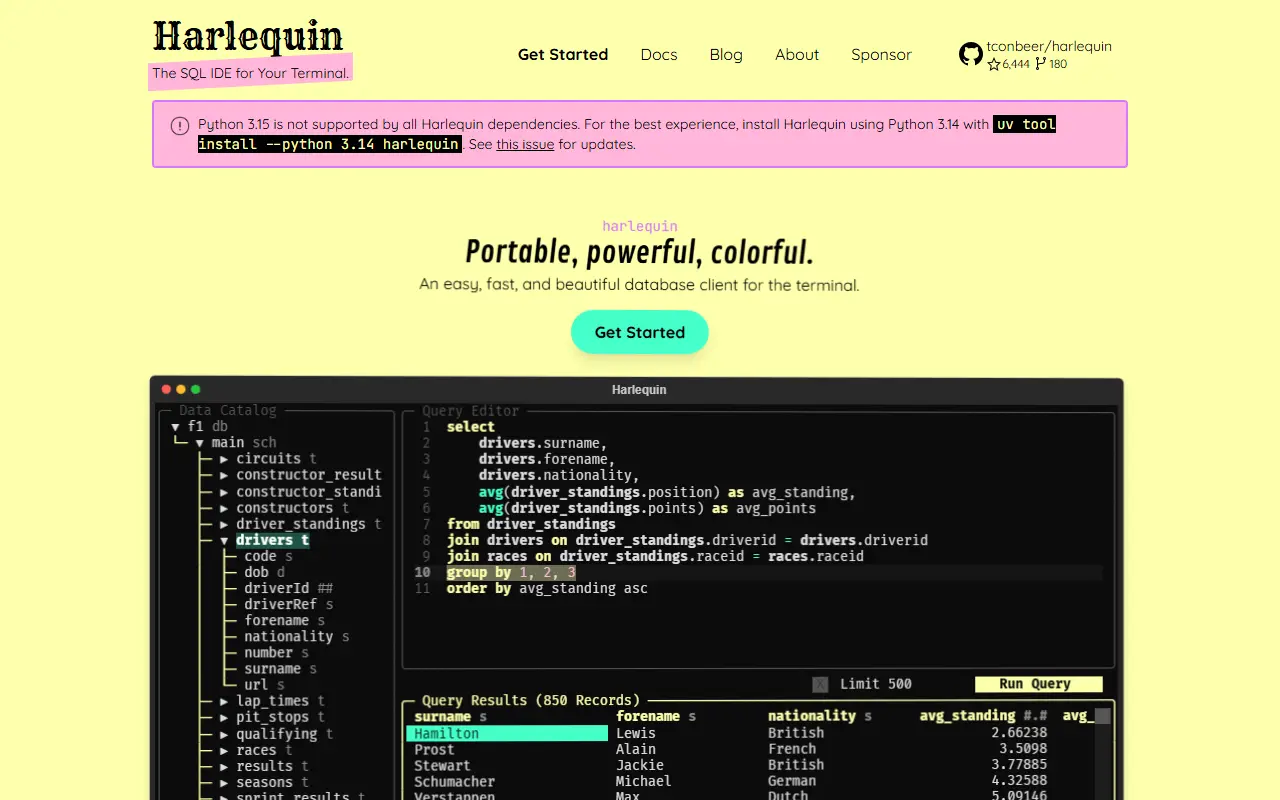Expand the circuits table in Data Catalog

point(224,459)
